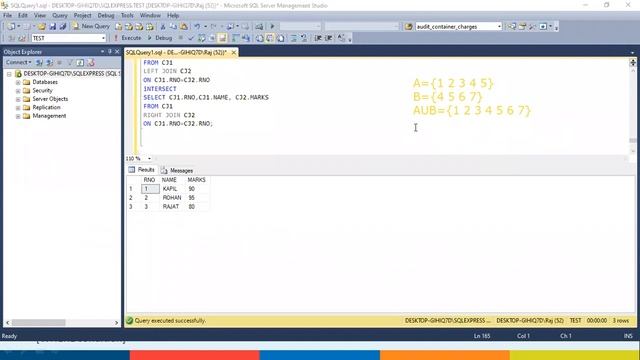The width and height of the screenshot is (640, 360).
Task: Select the RAJAT cell in results
Action: coord(171,207)
